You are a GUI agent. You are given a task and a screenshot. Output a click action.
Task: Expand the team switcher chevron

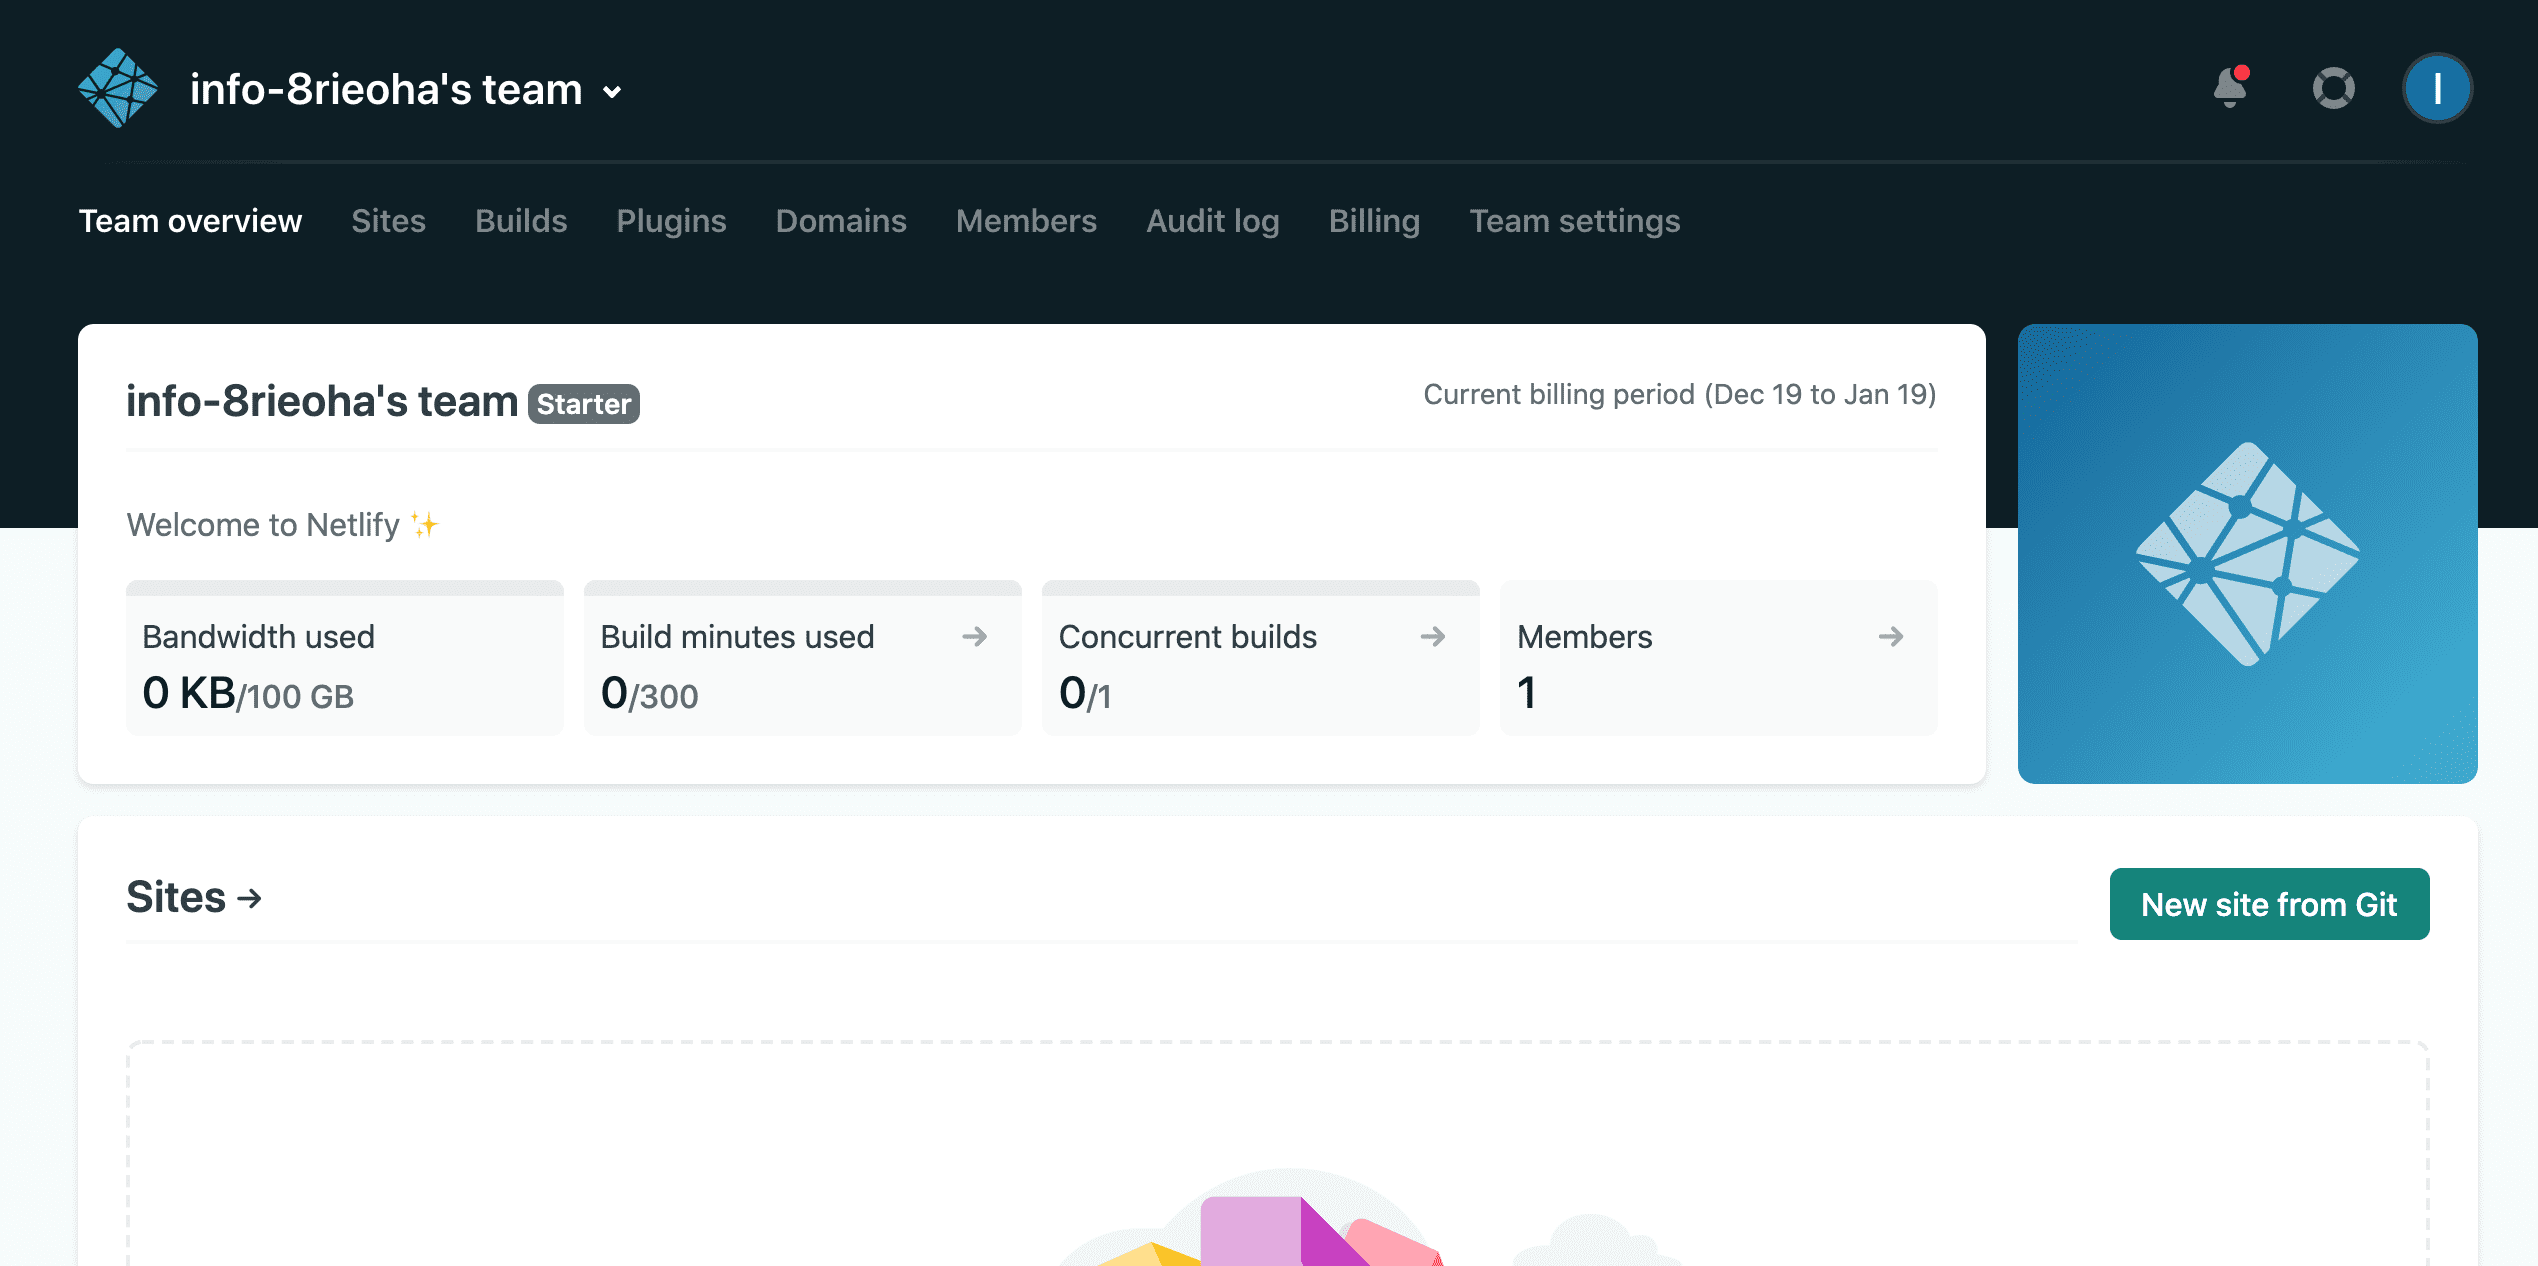pos(612,92)
